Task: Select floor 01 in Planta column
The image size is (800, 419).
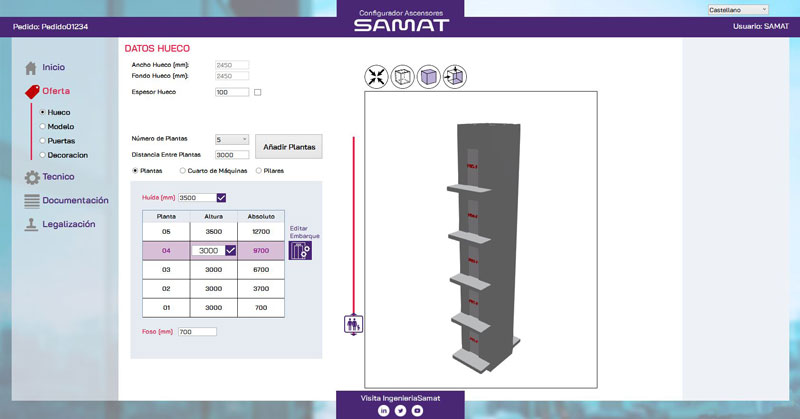Action: coord(166,308)
